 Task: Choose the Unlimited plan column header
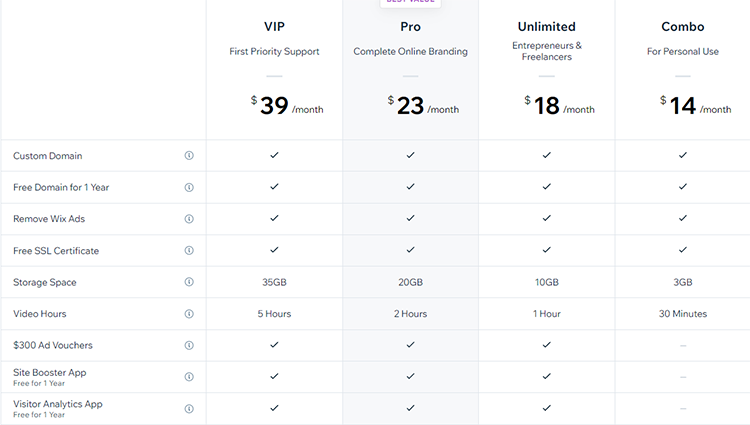point(547,27)
